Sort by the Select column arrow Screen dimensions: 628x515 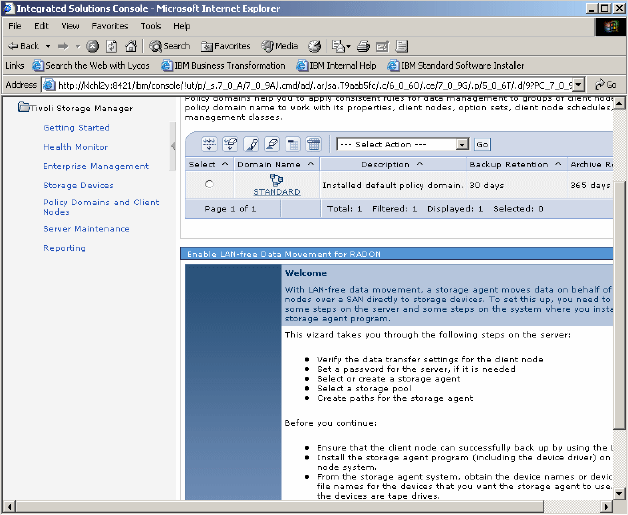pyautogui.click(x=225, y=164)
